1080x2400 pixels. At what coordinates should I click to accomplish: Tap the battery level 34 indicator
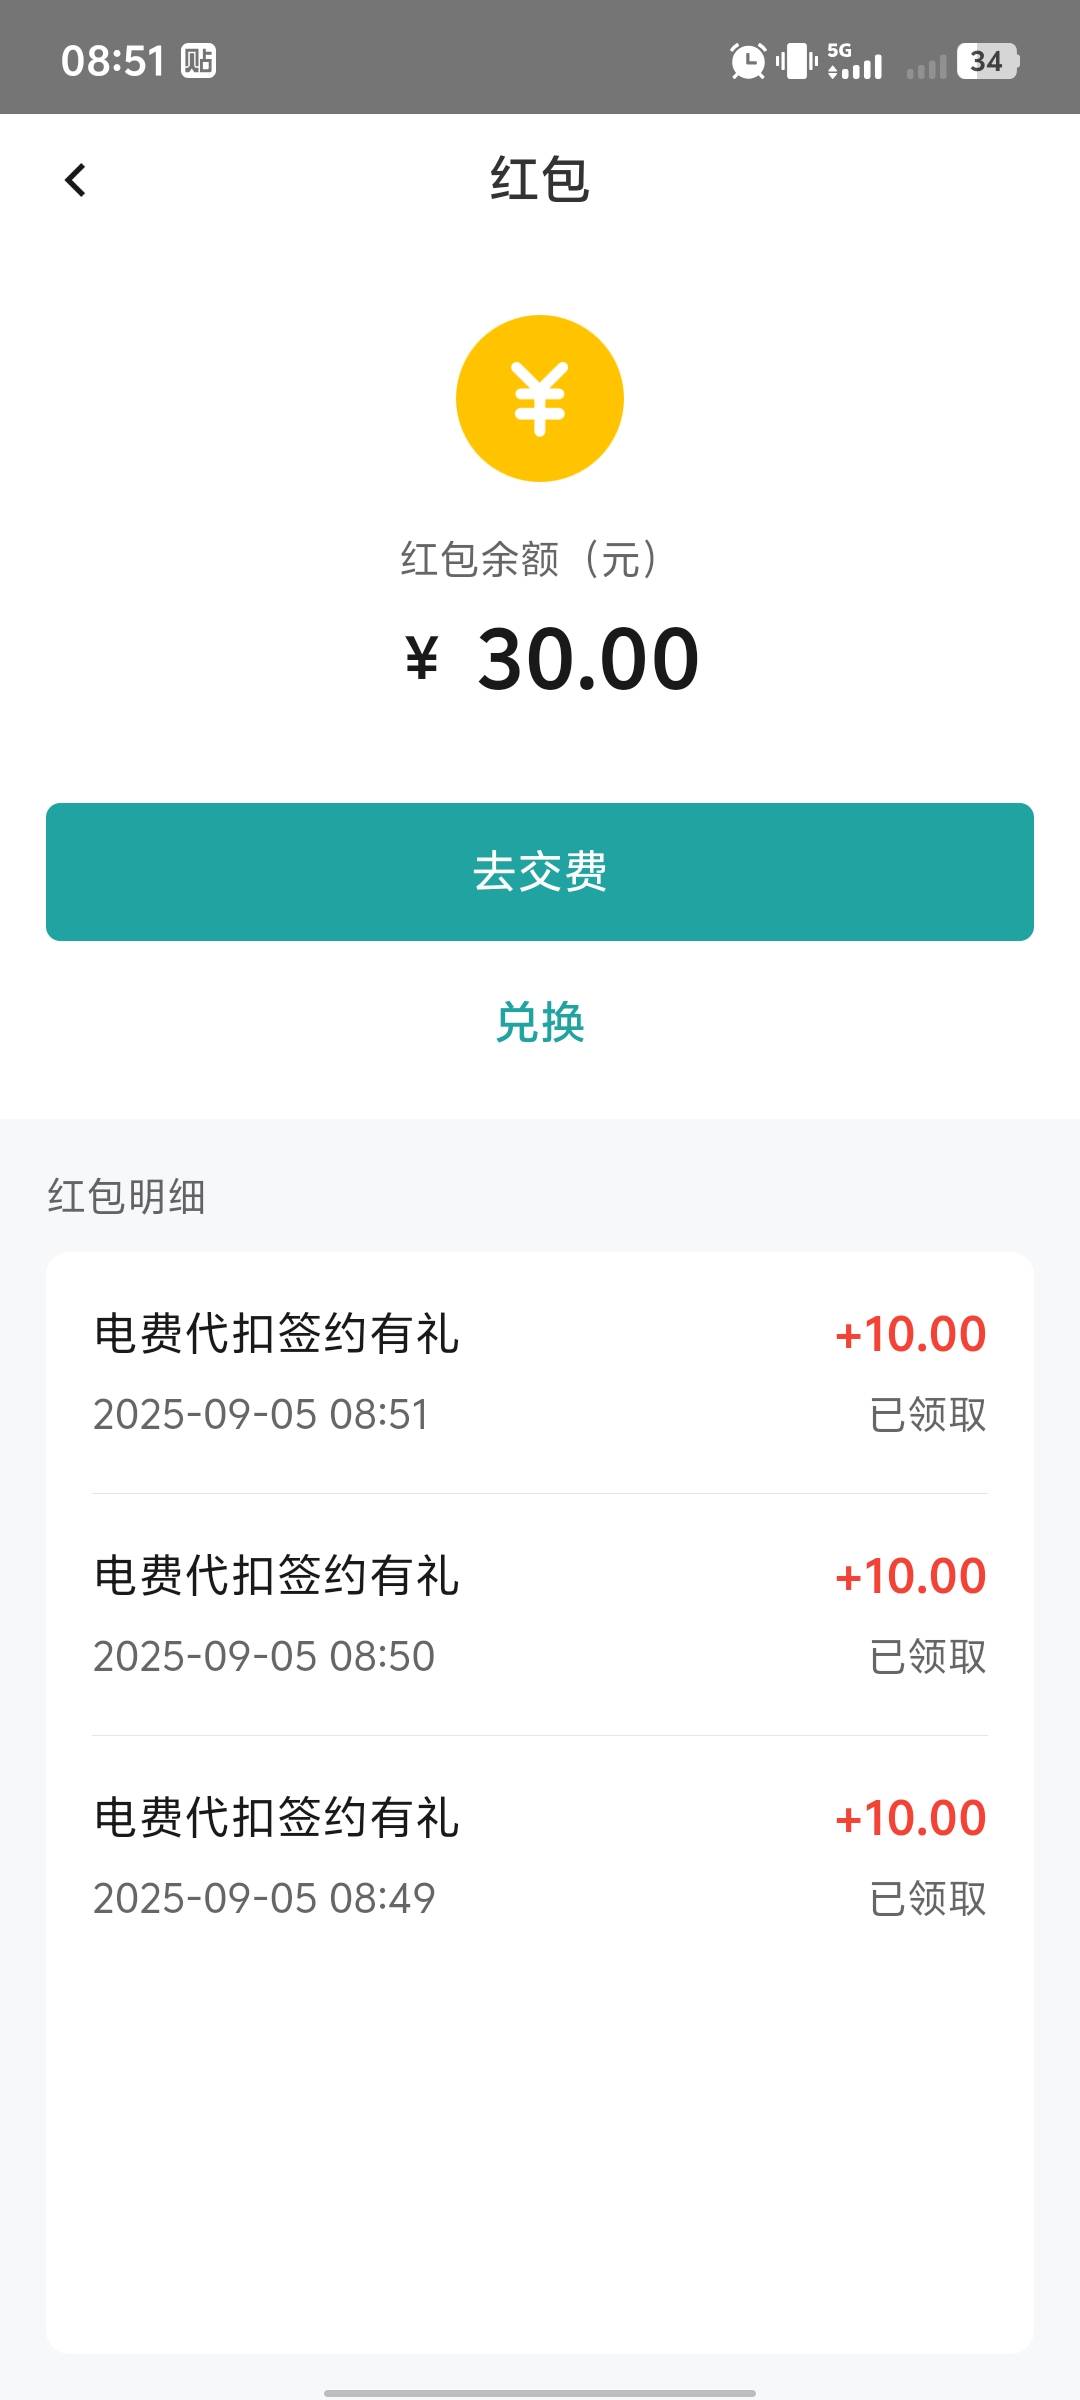pos(988,61)
